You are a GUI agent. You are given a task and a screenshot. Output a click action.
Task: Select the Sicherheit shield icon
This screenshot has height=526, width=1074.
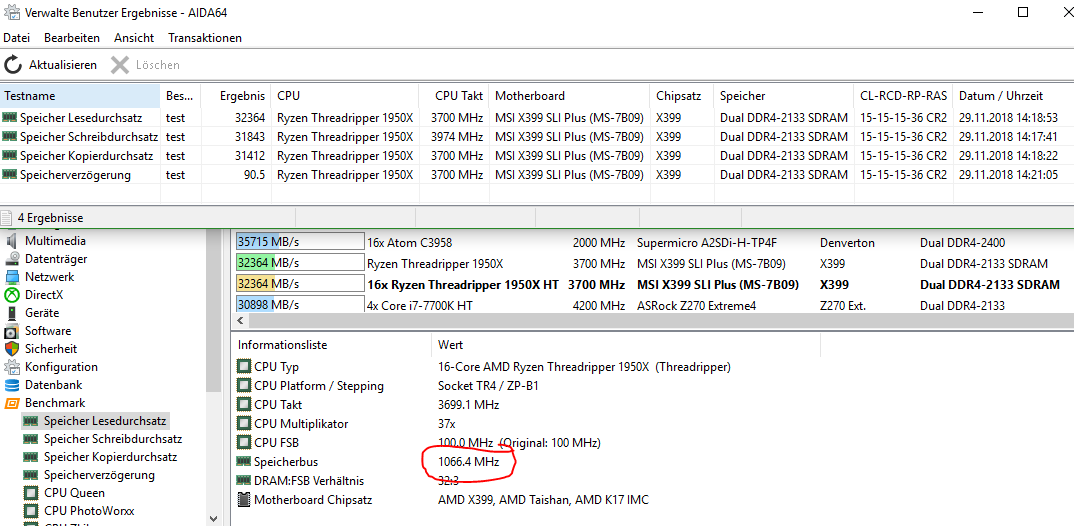point(12,349)
